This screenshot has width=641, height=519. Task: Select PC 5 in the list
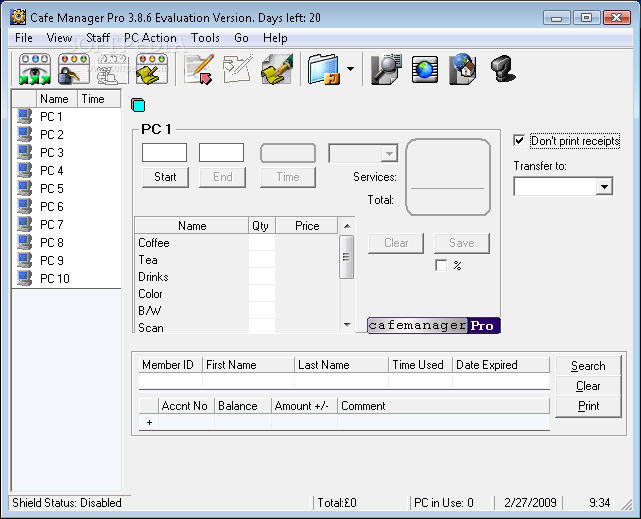point(52,188)
